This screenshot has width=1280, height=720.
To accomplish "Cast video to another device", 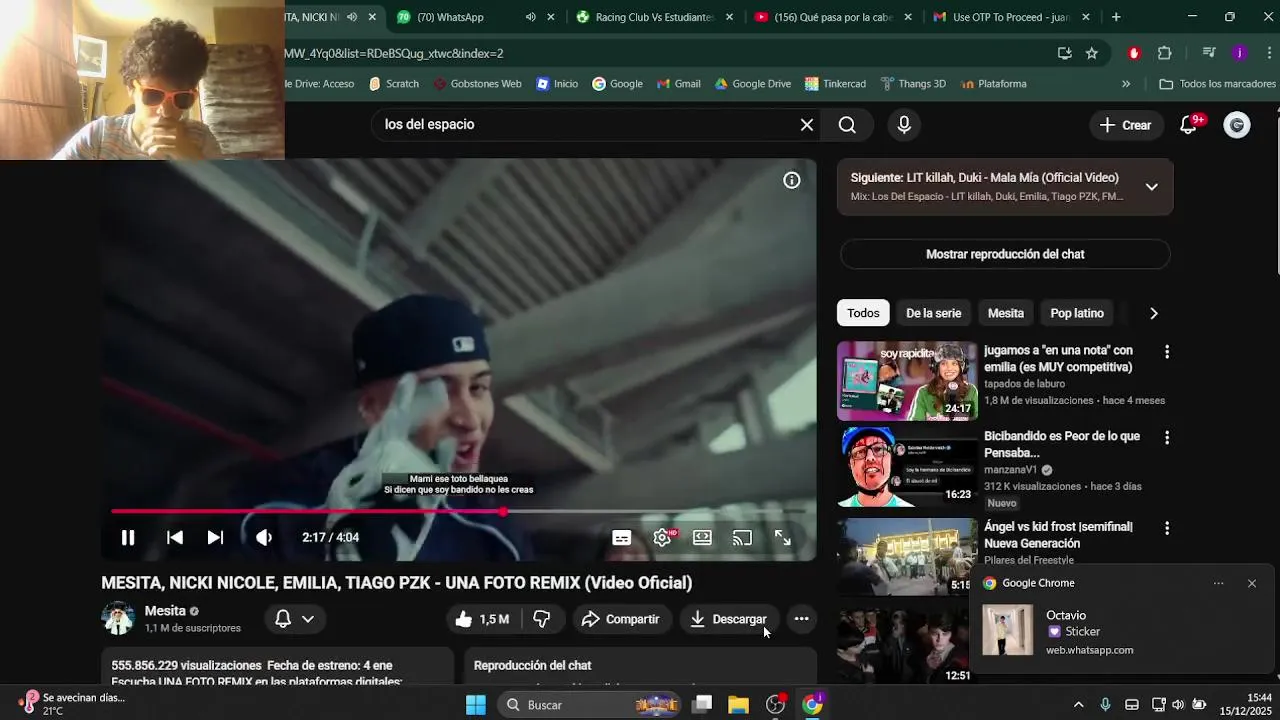I will pos(742,538).
